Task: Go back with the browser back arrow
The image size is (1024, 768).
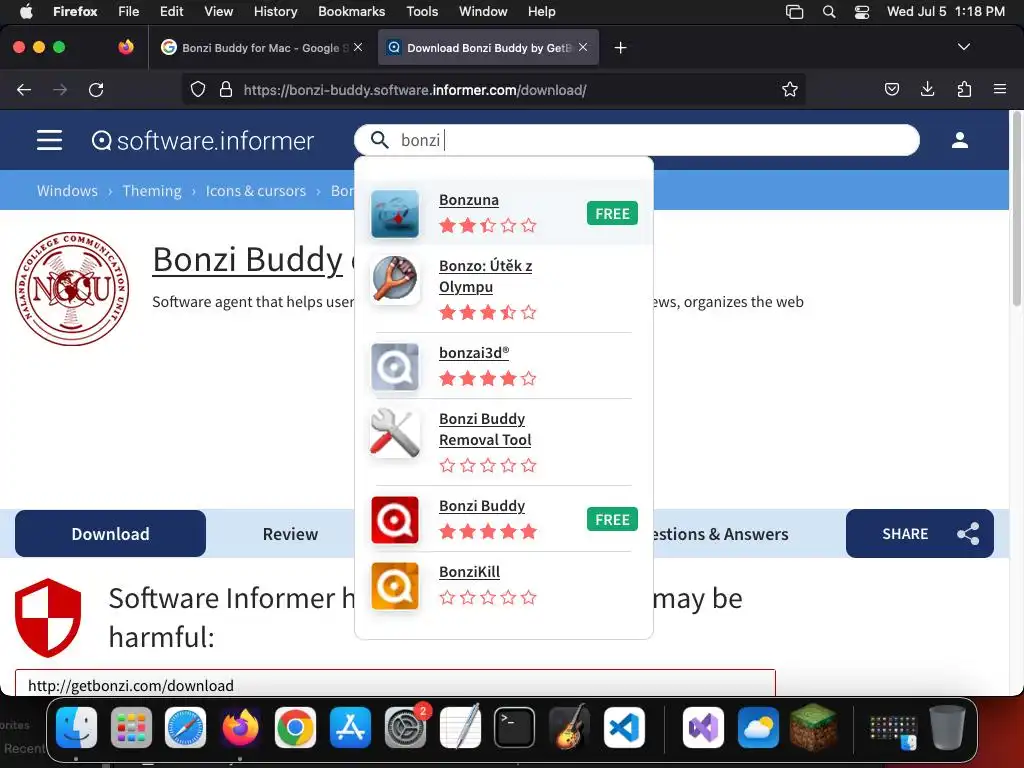Action: pos(24,89)
